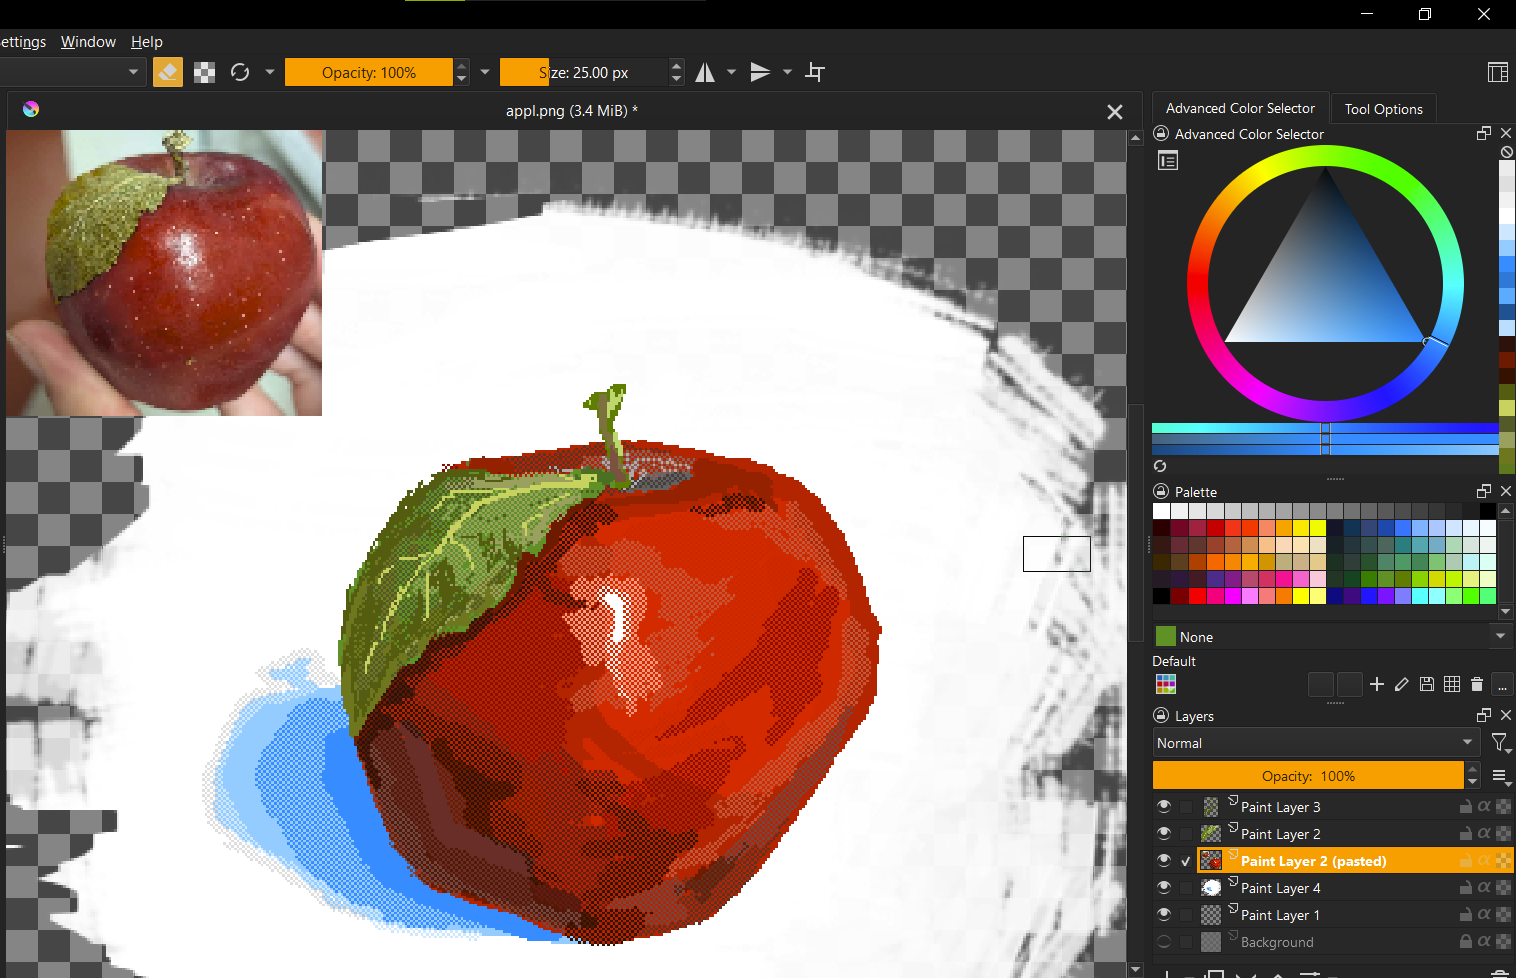Click the palette ellipsis button
Screen dimensions: 1516x978
click(x=1502, y=684)
